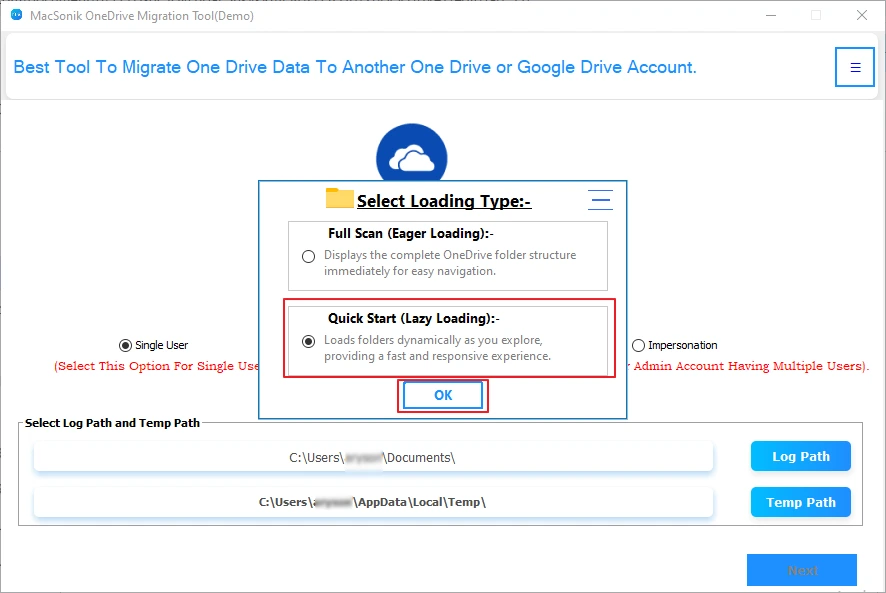The image size is (886, 593).
Task: Click the yellow folder icon in the dialog
Action: pyautogui.click(x=340, y=198)
